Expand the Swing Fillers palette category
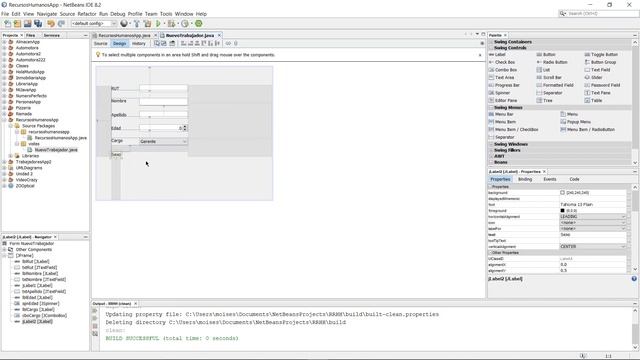Viewport: 640px width, 360px height. point(491,150)
